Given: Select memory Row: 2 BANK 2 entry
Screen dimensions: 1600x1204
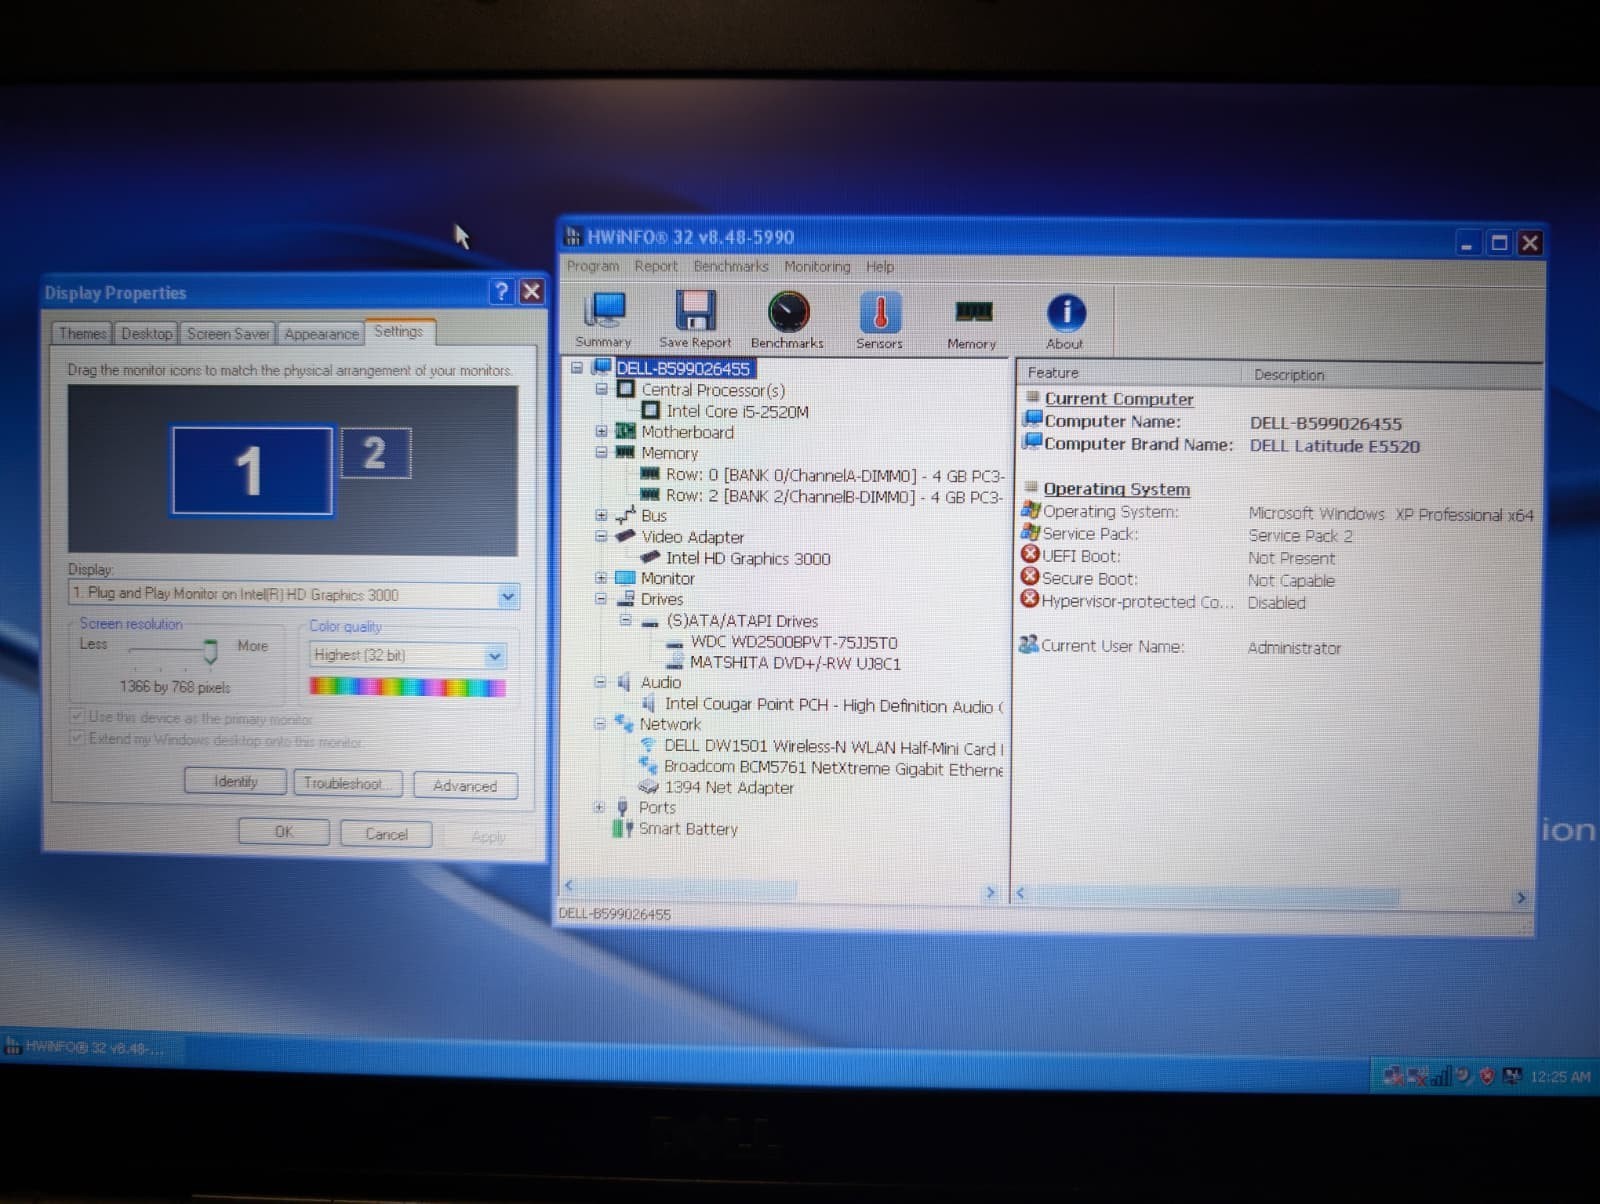Looking at the screenshot, I should tap(835, 496).
